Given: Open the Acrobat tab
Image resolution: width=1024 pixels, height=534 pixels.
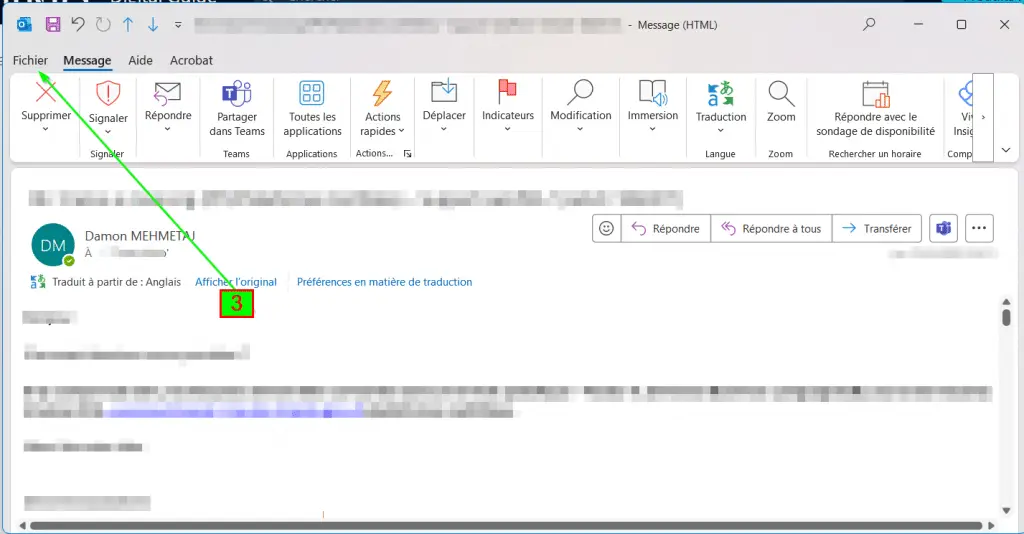Looking at the screenshot, I should [x=191, y=60].
